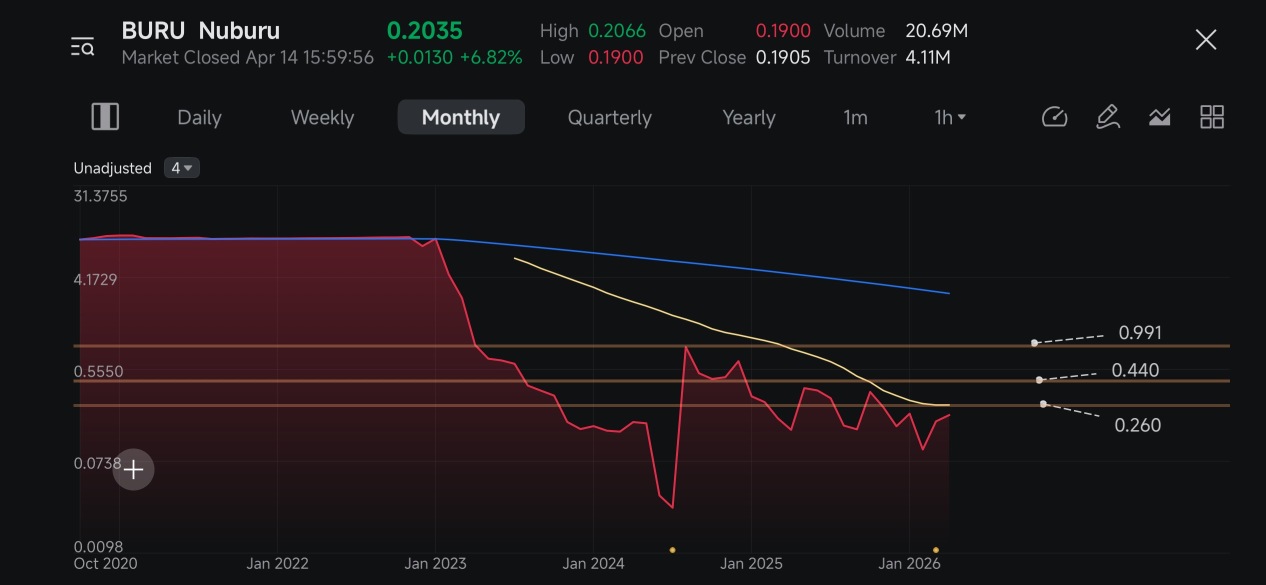Tap the 0.5550 price axis label
This screenshot has width=1266, height=585.
click(98, 371)
